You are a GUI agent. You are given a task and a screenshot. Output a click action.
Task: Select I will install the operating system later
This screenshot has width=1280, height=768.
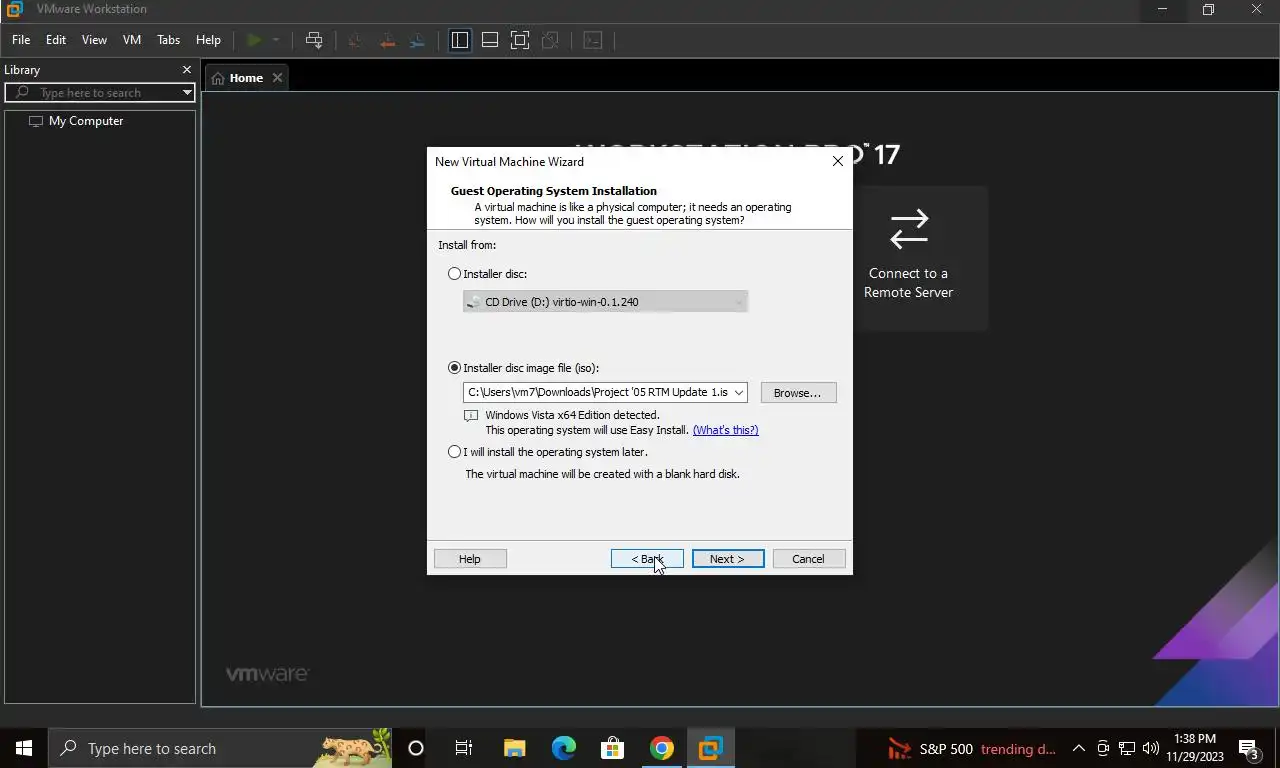click(455, 452)
